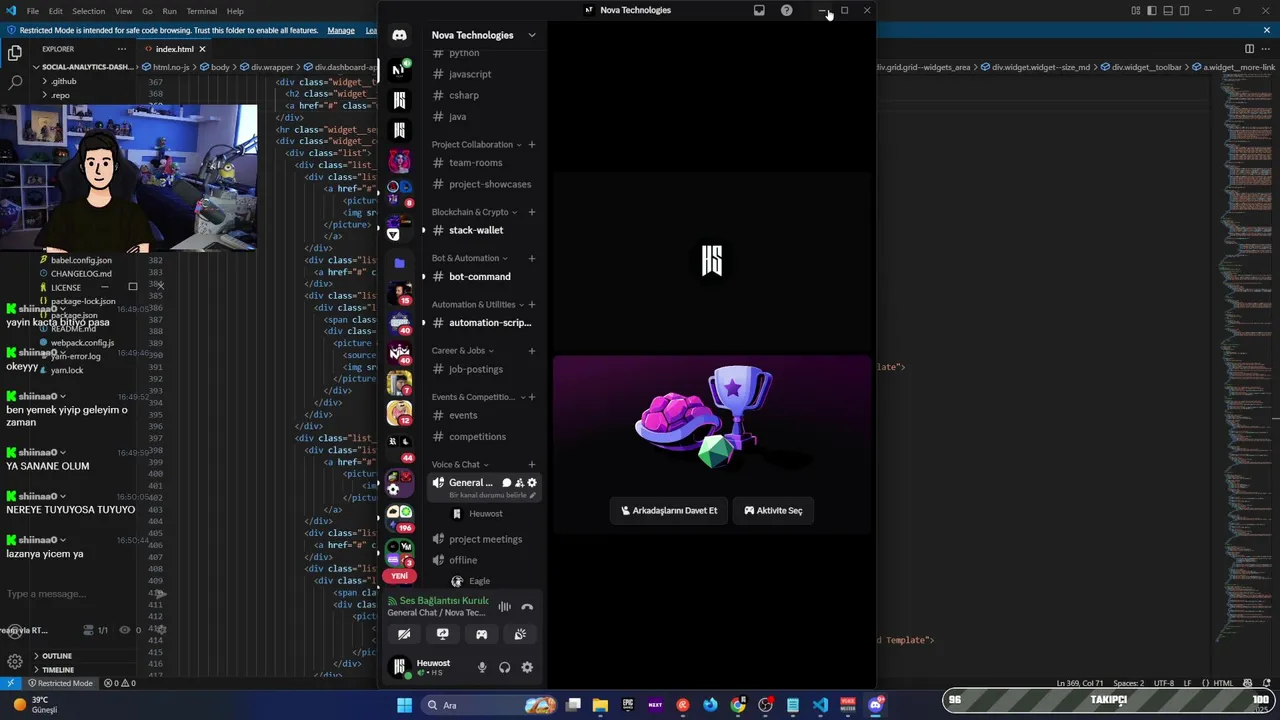Image resolution: width=1280 pixels, height=720 pixels.
Task: Open File Explorer from taskbar
Action: coord(600,705)
